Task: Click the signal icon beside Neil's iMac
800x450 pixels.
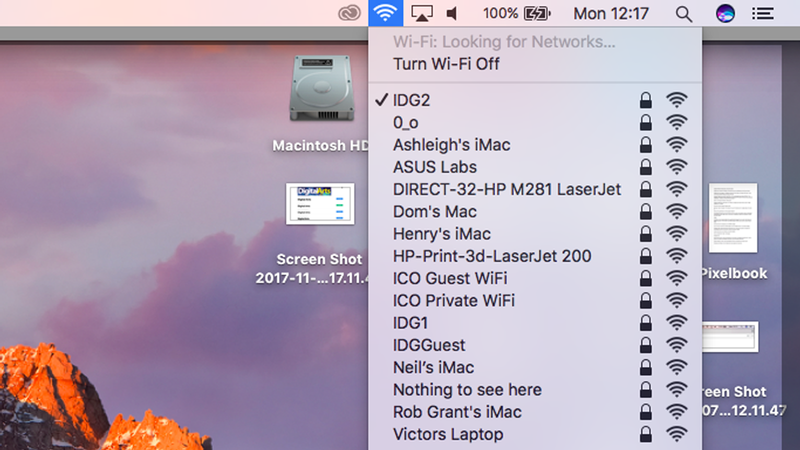Action: [x=677, y=367]
